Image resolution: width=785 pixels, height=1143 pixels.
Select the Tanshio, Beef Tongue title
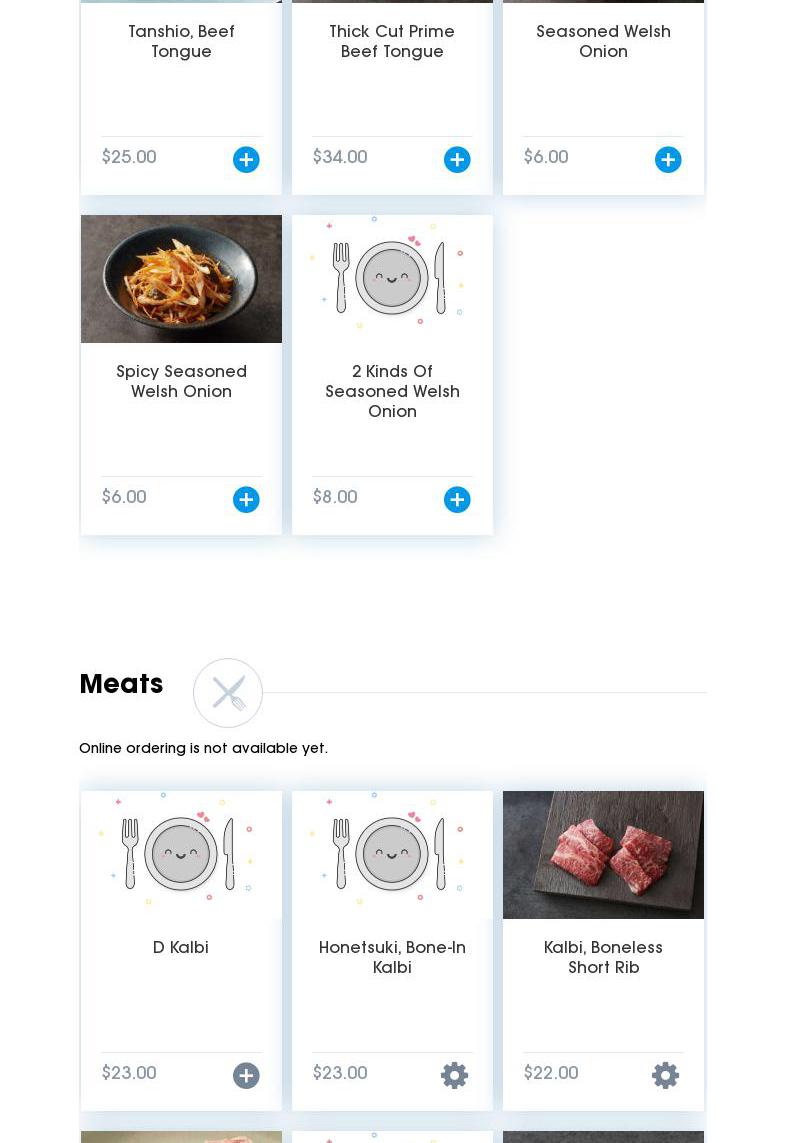tap(181, 42)
